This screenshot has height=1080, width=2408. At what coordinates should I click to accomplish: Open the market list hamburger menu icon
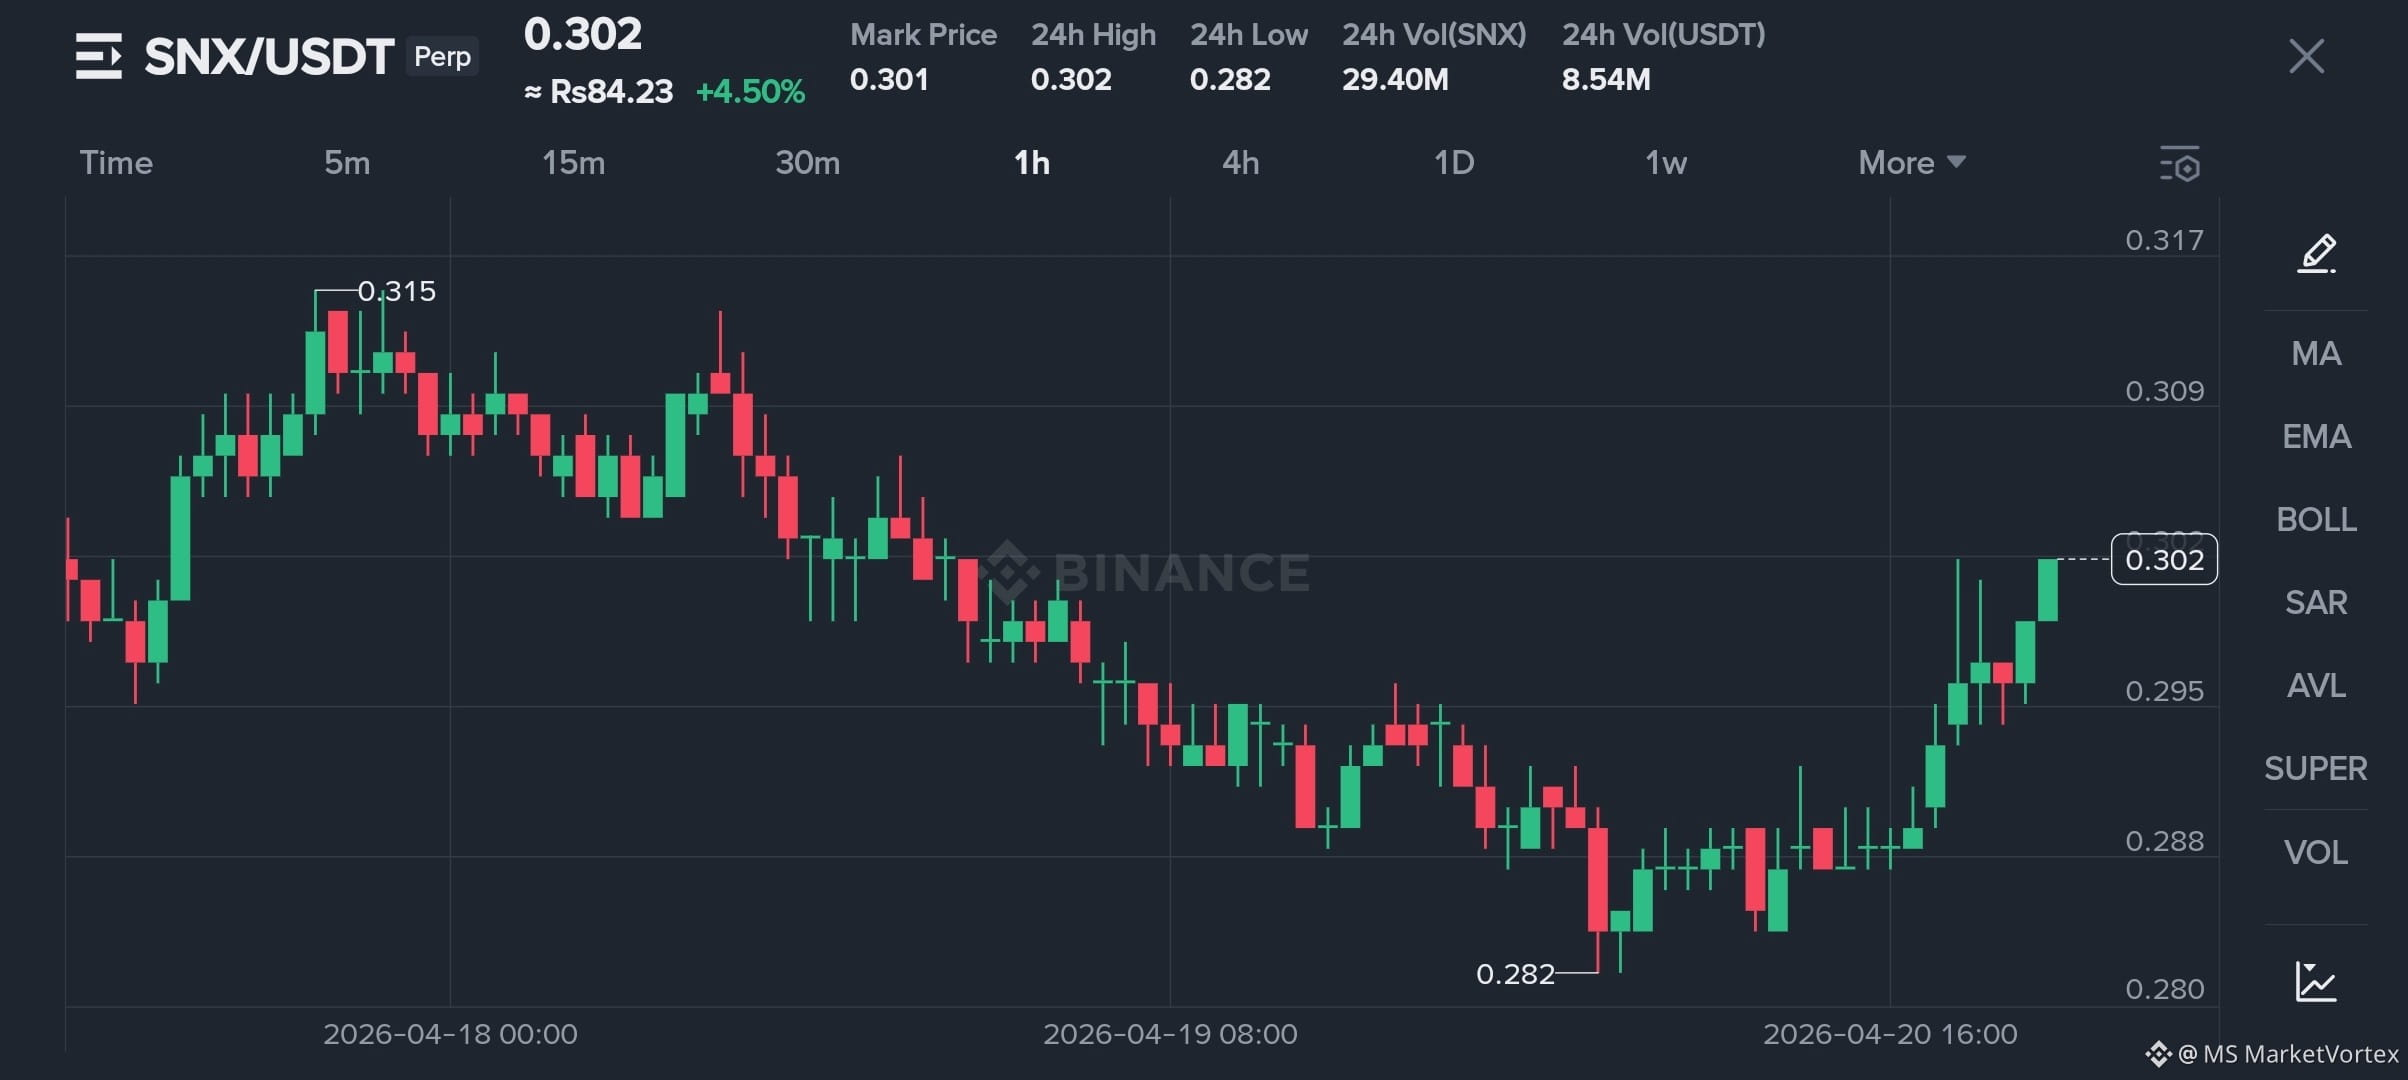98,56
